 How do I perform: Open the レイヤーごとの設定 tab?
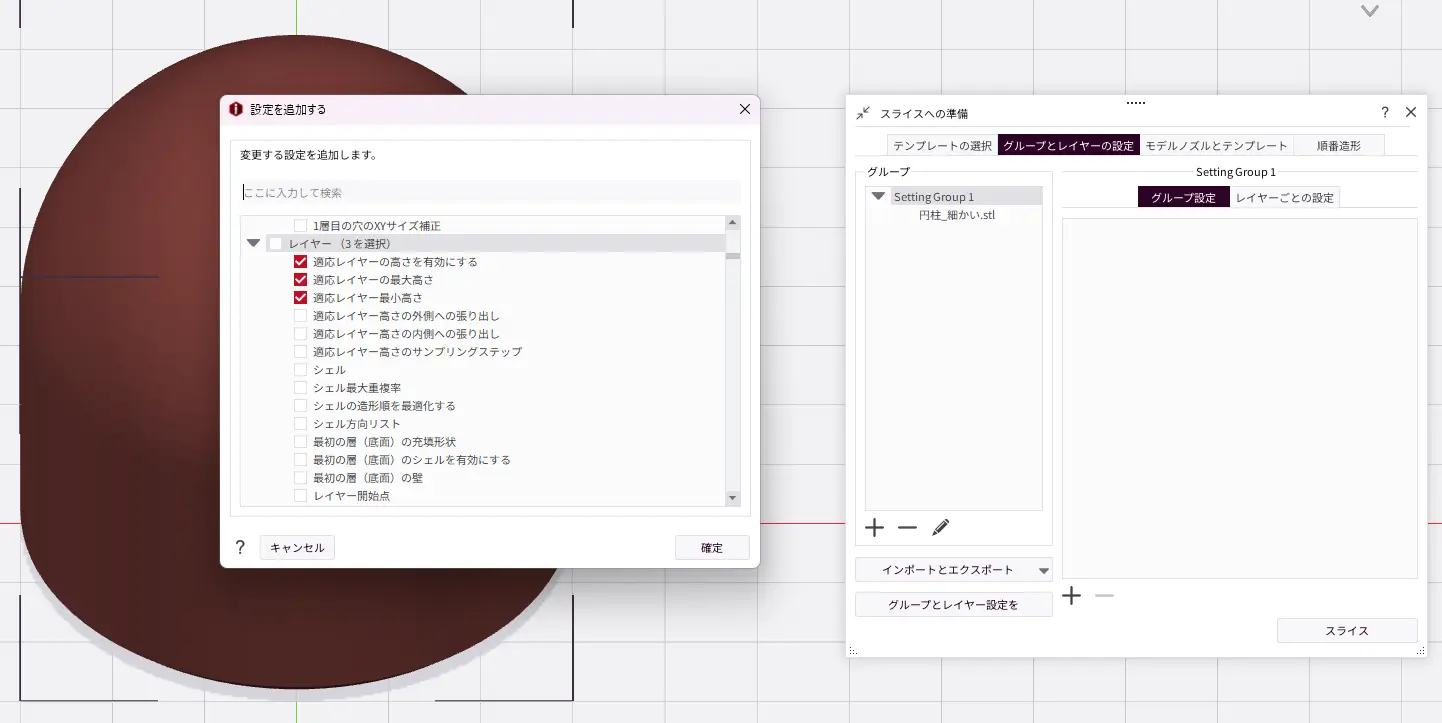[x=1284, y=198]
